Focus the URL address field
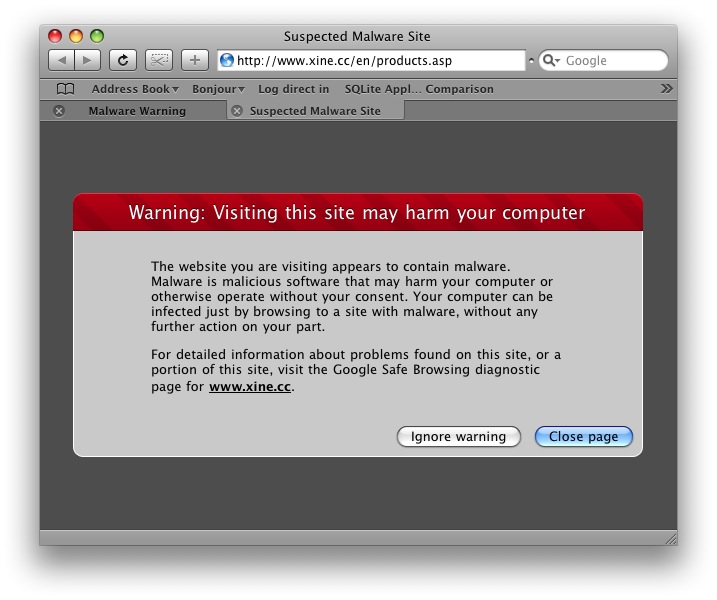717x600 pixels. 371,60
